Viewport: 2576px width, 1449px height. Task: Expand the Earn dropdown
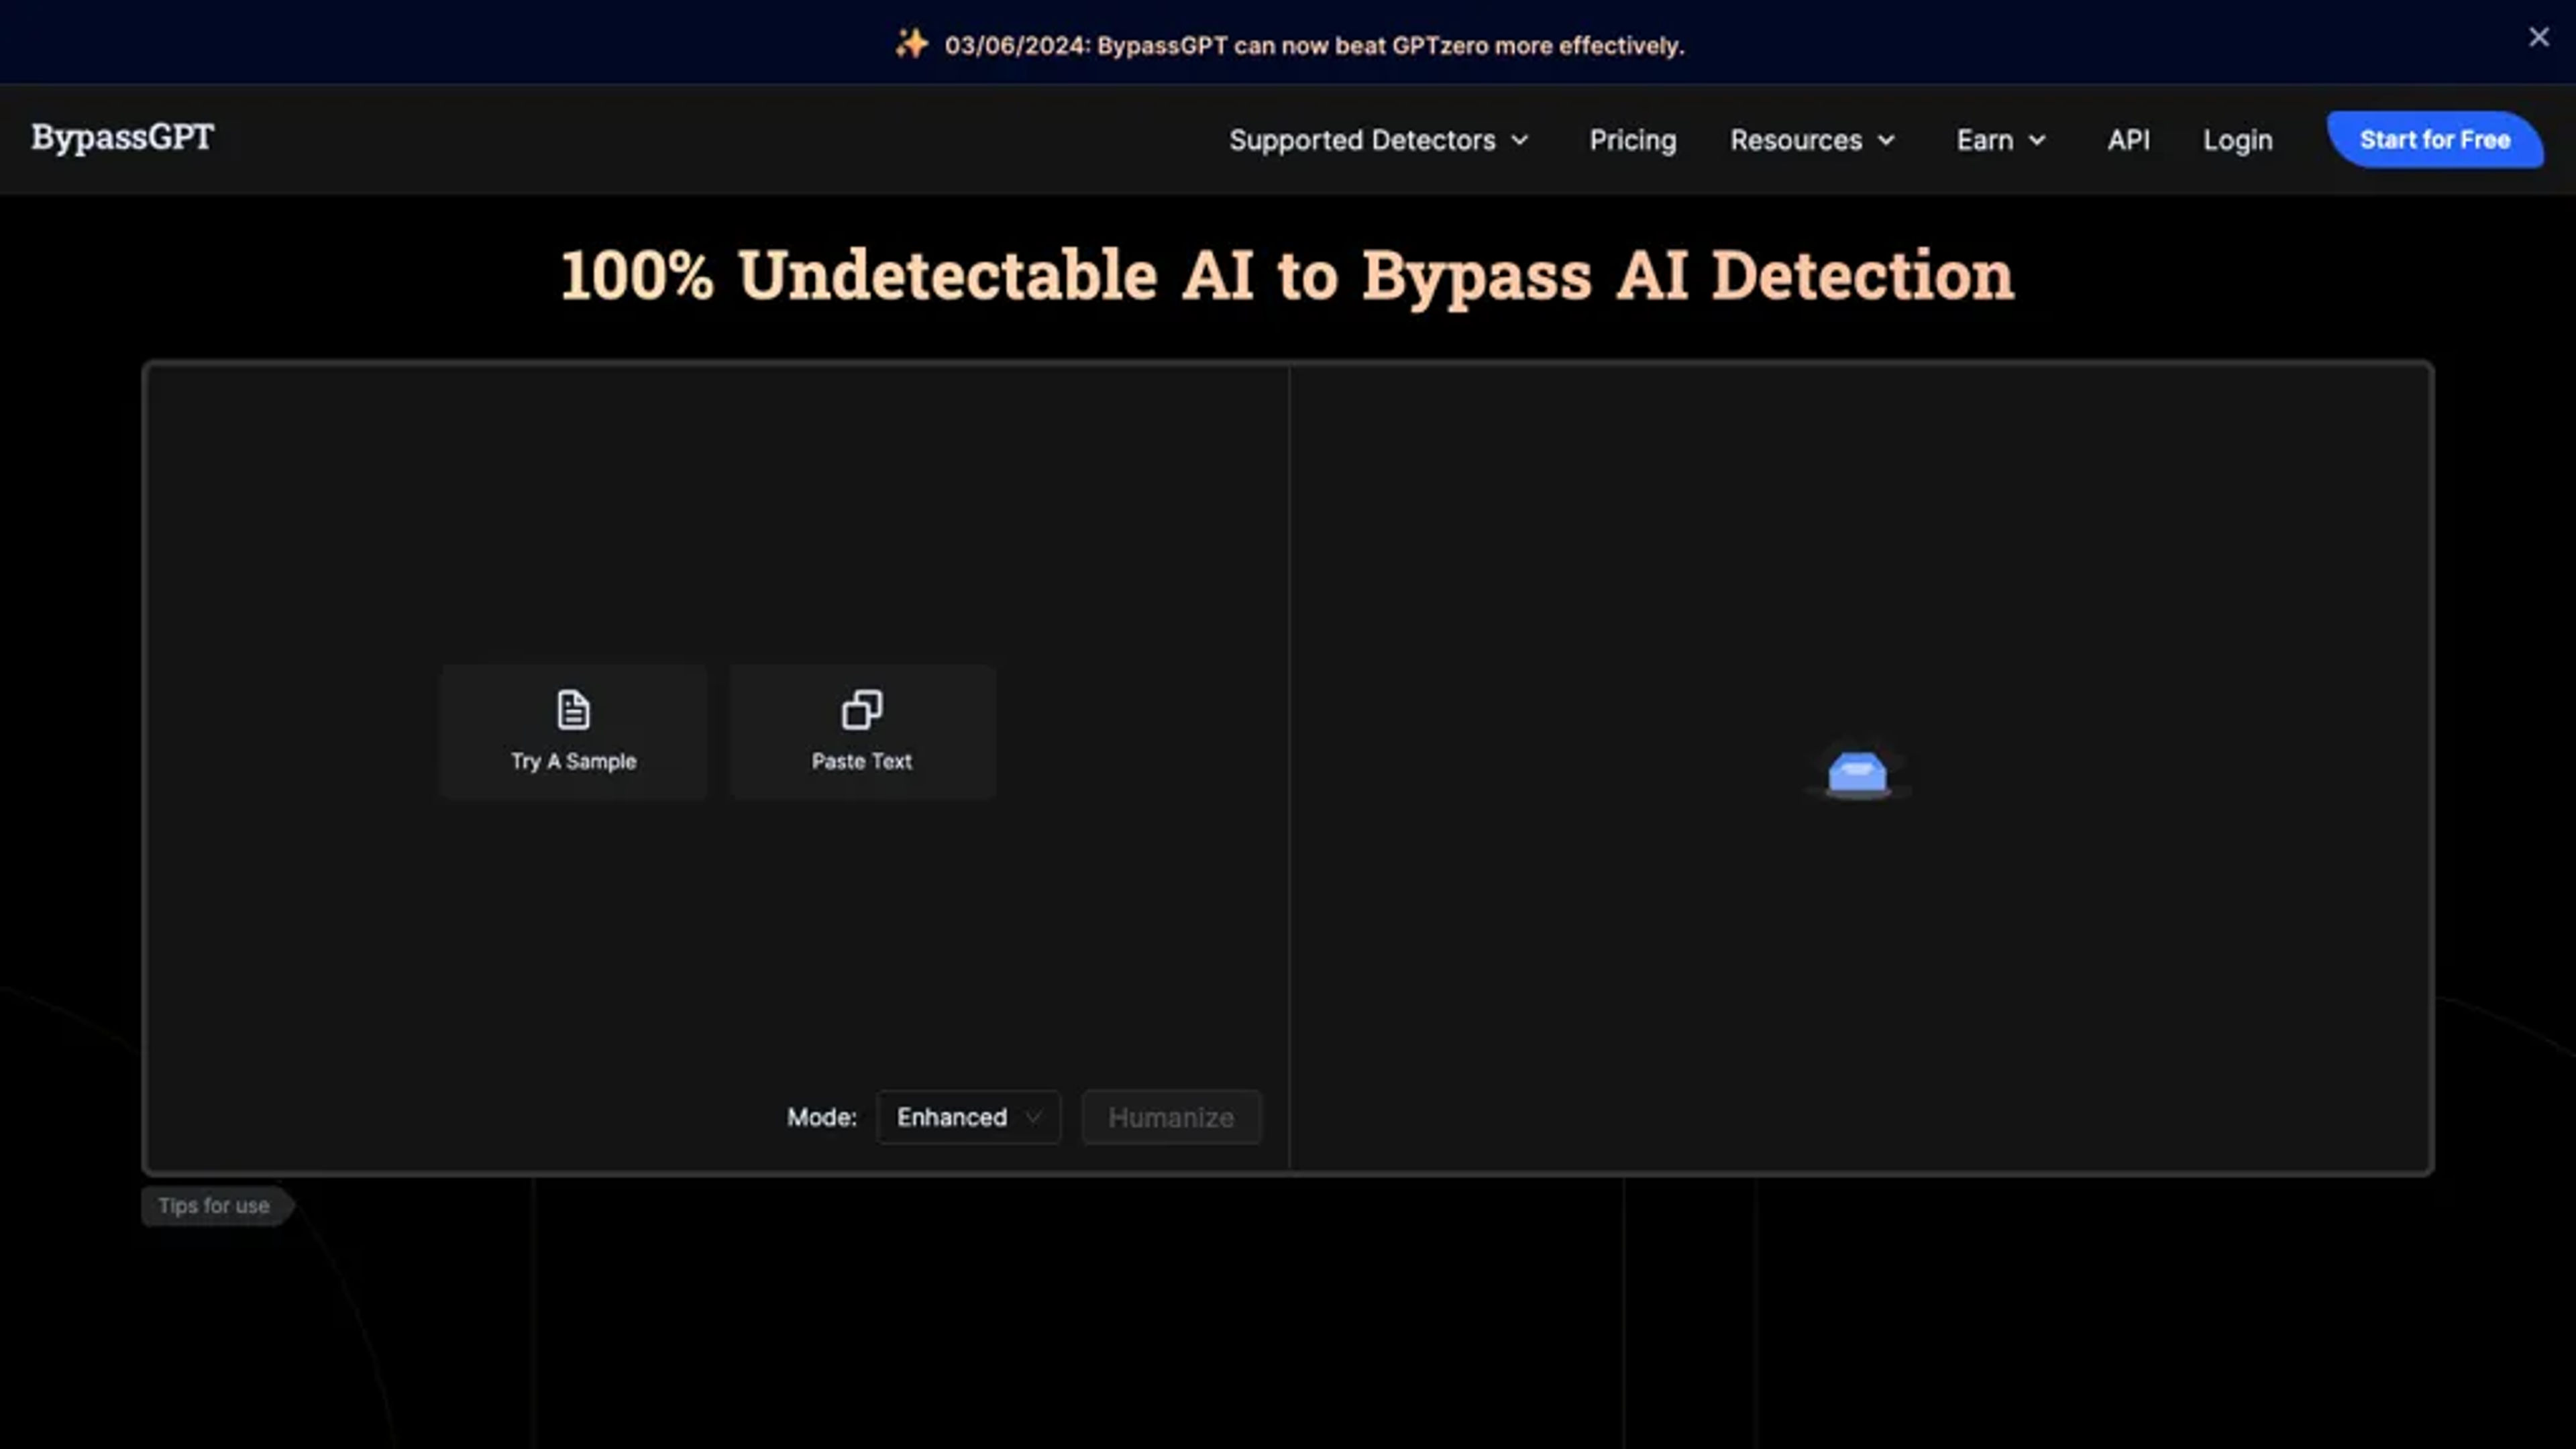(x=2001, y=140)
